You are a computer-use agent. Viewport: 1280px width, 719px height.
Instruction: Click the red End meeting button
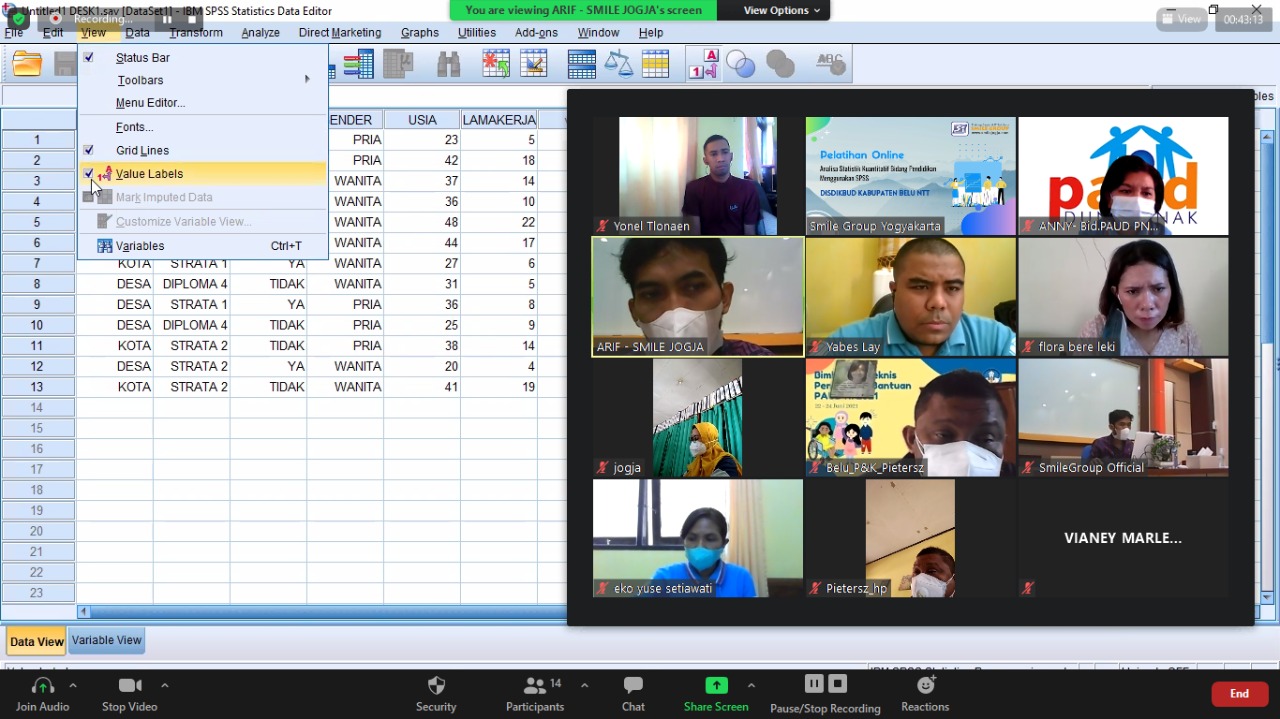click(x=1239, y=694)
